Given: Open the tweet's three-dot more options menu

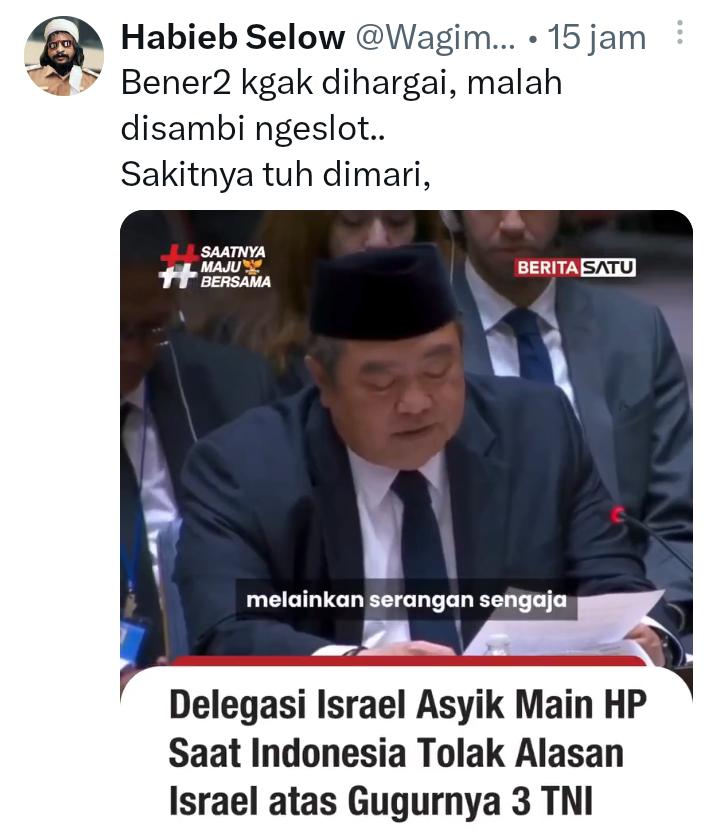Looking at the screenshot, I should [679, 33].
